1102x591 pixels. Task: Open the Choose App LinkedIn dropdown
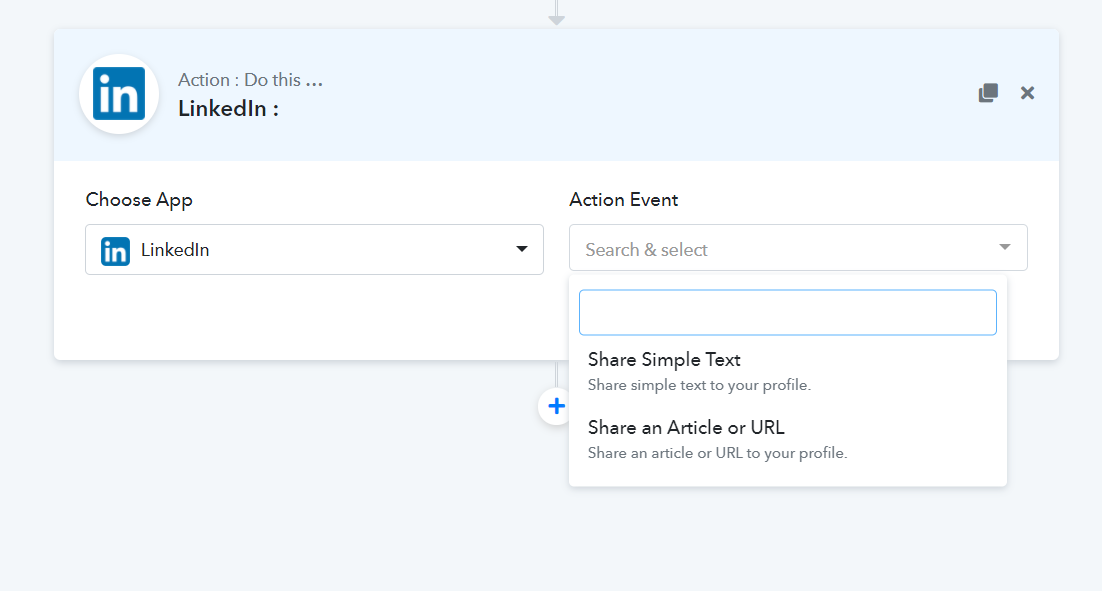coord(314,249)
